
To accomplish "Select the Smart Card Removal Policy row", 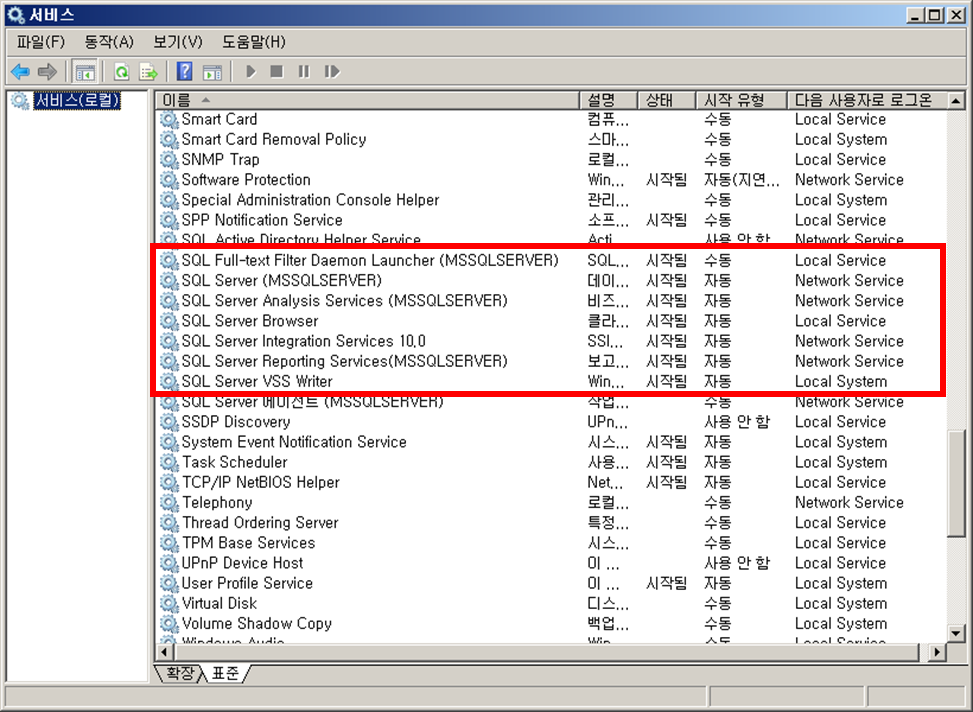I will (552, 140).
